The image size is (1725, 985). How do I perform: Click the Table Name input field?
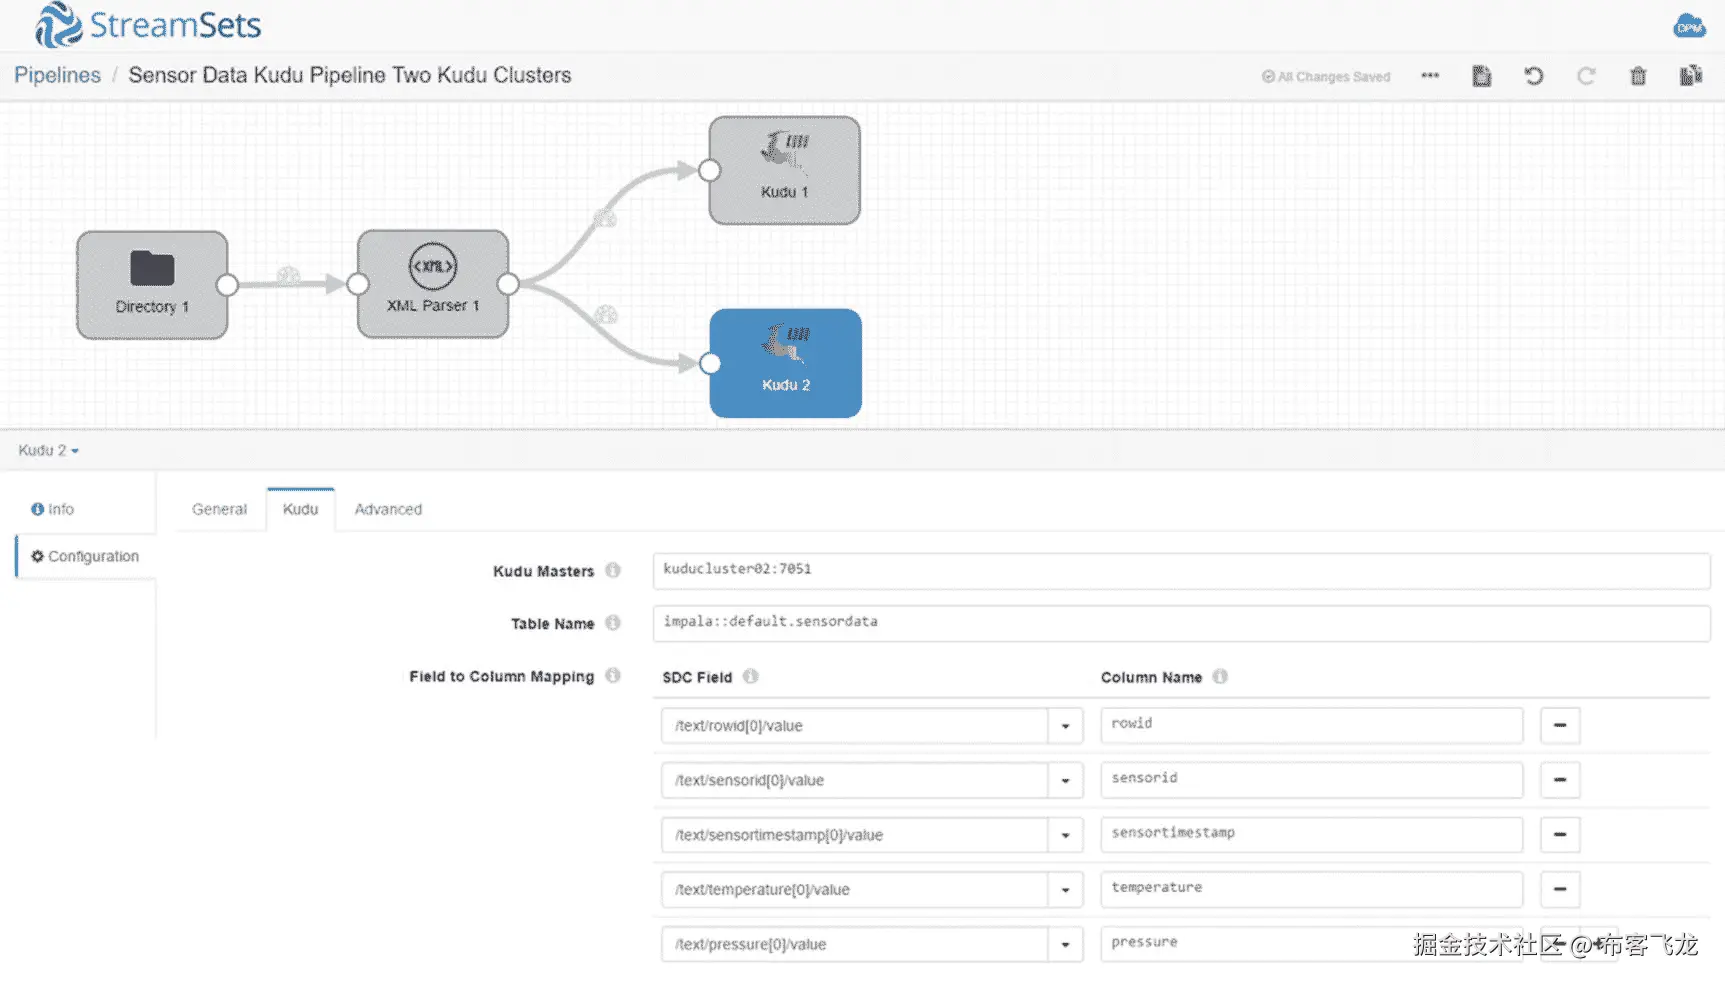[1181, 623]
